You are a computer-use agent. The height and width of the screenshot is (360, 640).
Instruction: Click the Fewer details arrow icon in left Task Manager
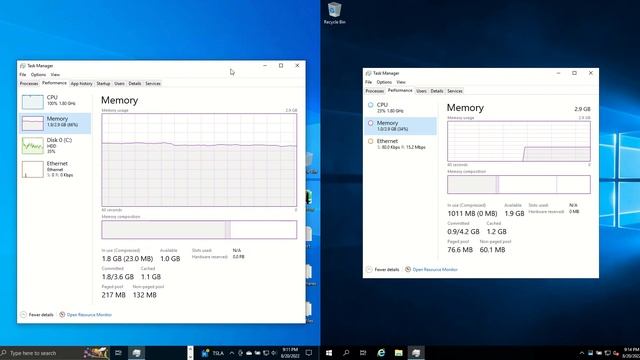click(x=23, y=315)
